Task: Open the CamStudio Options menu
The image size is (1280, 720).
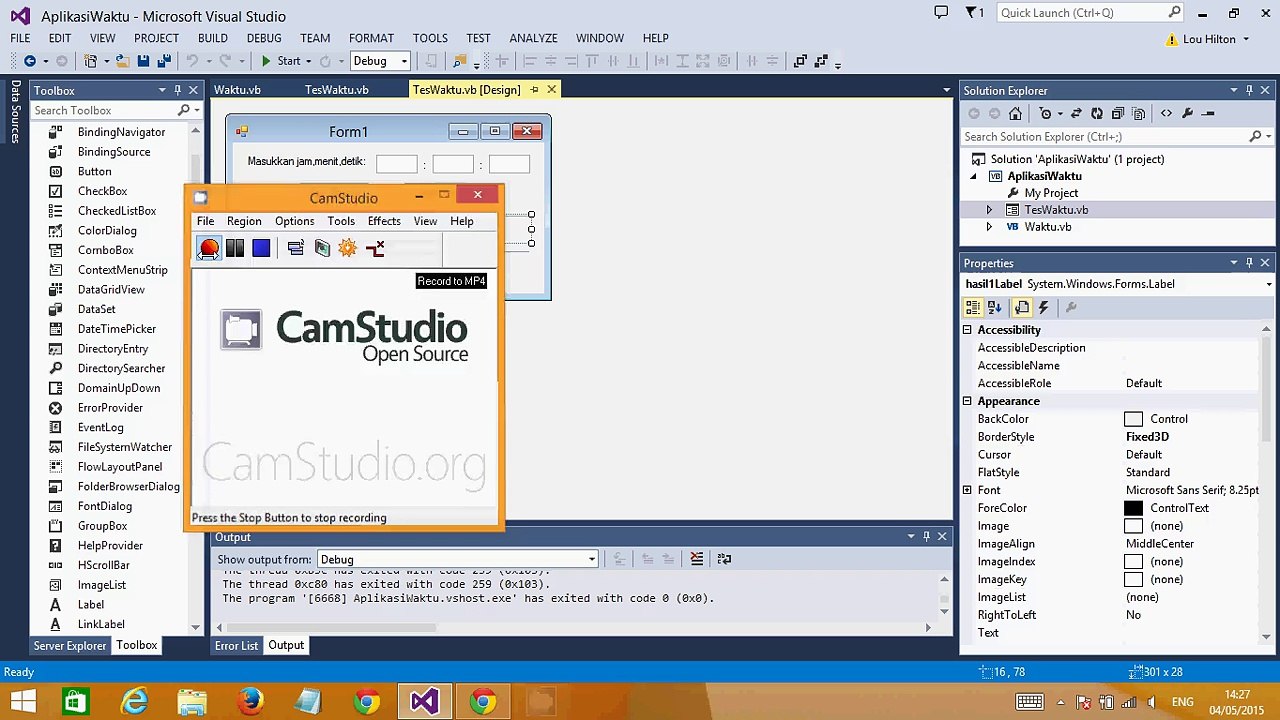Action: click(294, 221)
